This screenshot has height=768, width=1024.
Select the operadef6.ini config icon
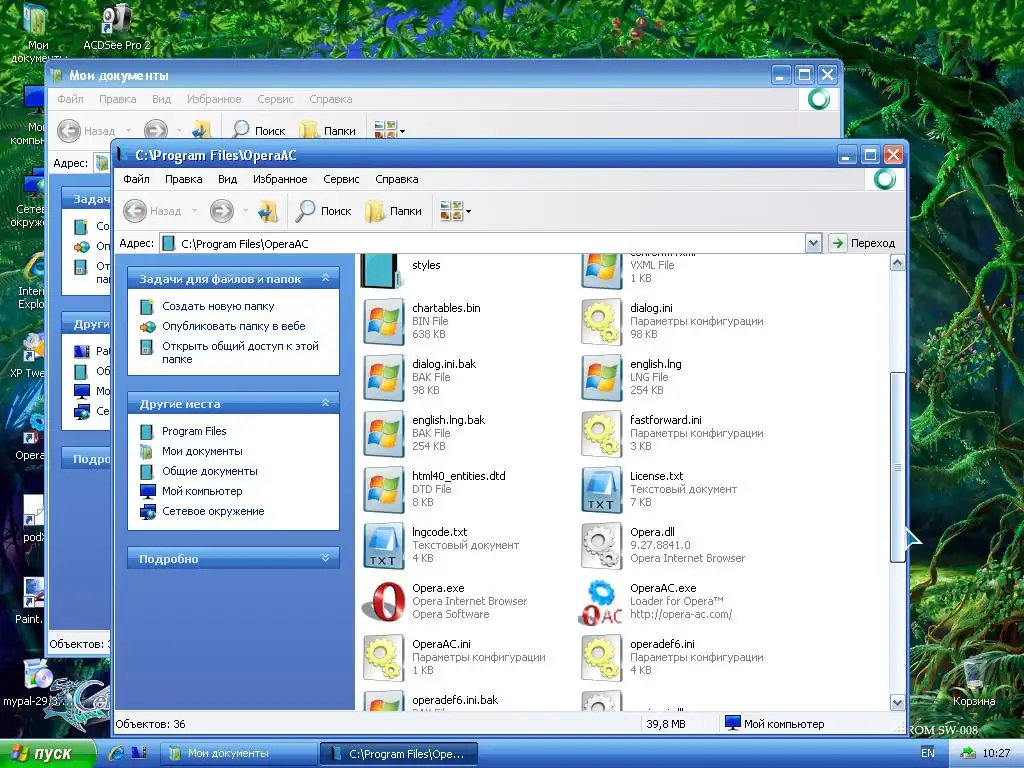[601, 658]
